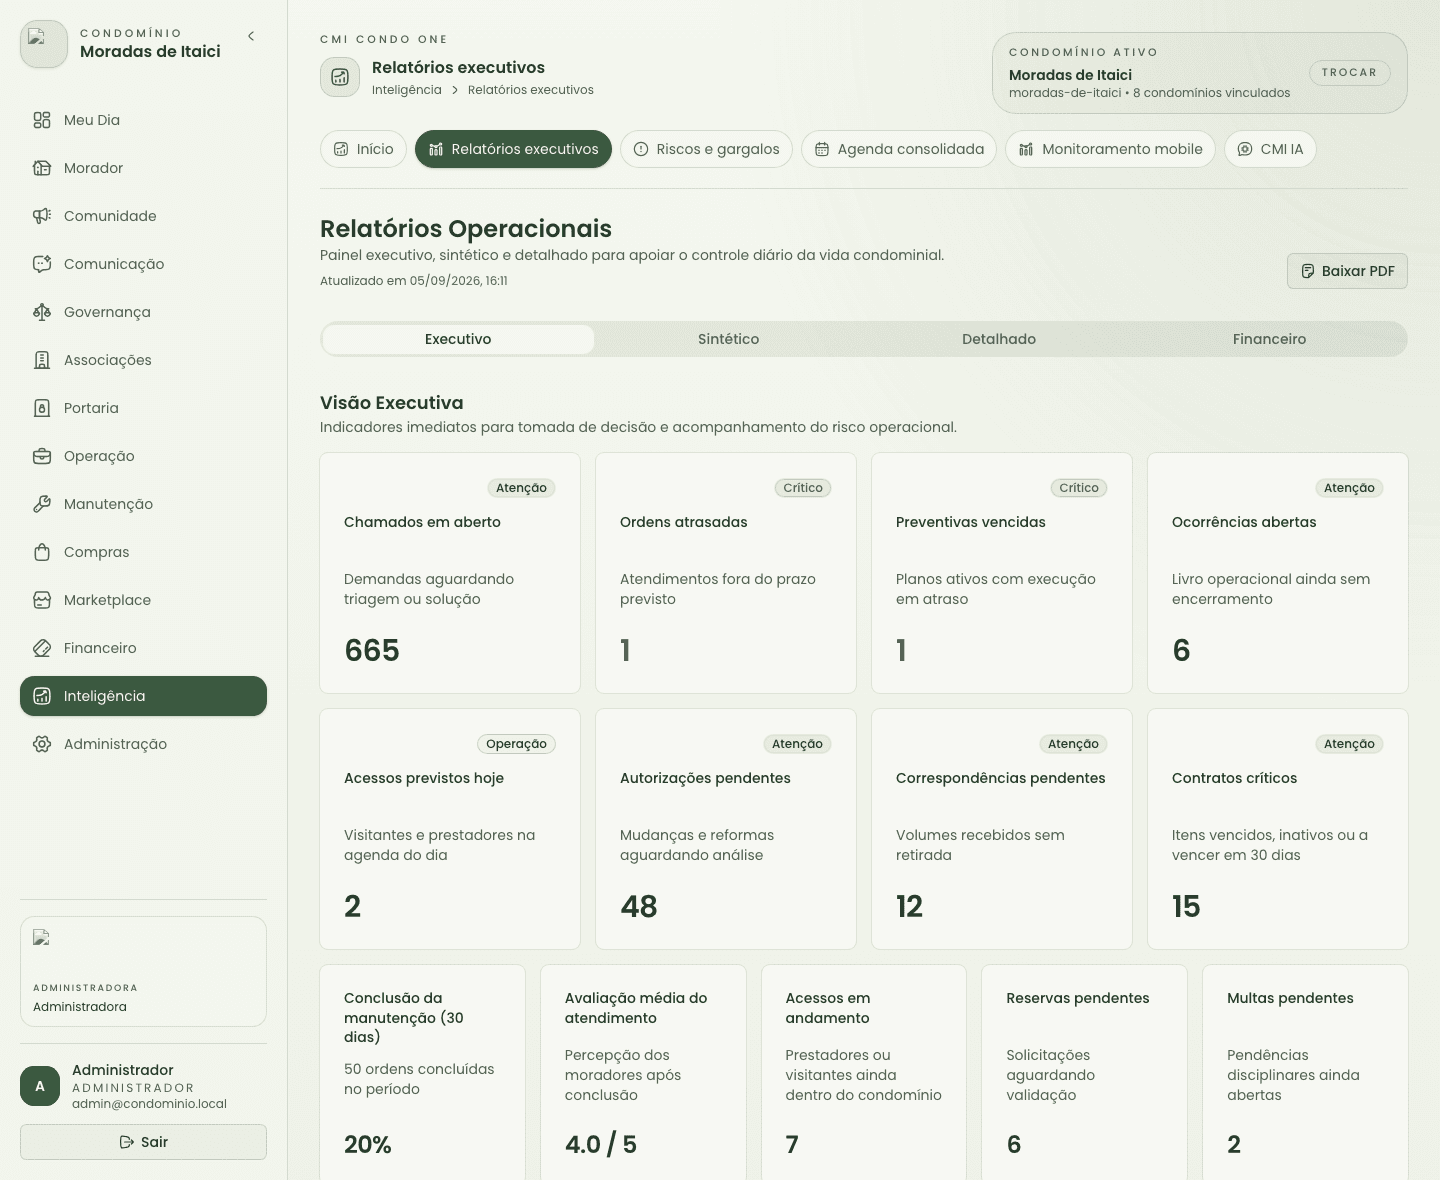The image size is (1440, 1180).
Task: Click the Comunidade megaphone icon
Action: click(x=42, y=216)
